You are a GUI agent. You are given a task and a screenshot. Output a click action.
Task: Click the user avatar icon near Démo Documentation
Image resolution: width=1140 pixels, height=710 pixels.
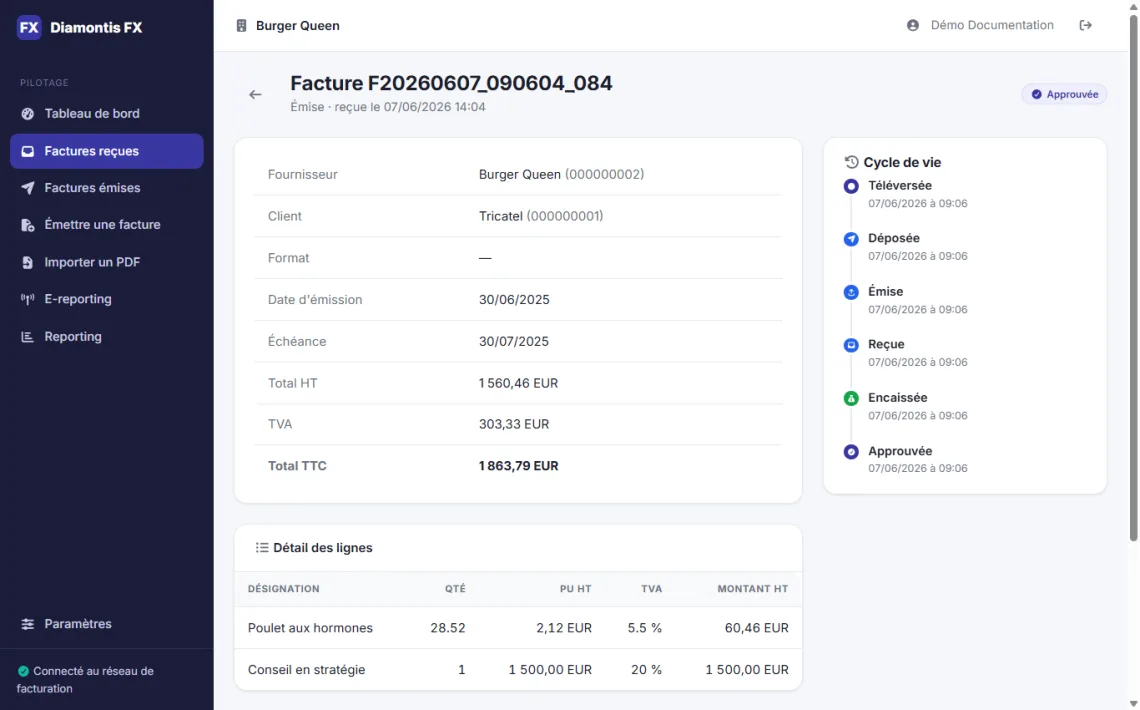[x=913, y=25]
